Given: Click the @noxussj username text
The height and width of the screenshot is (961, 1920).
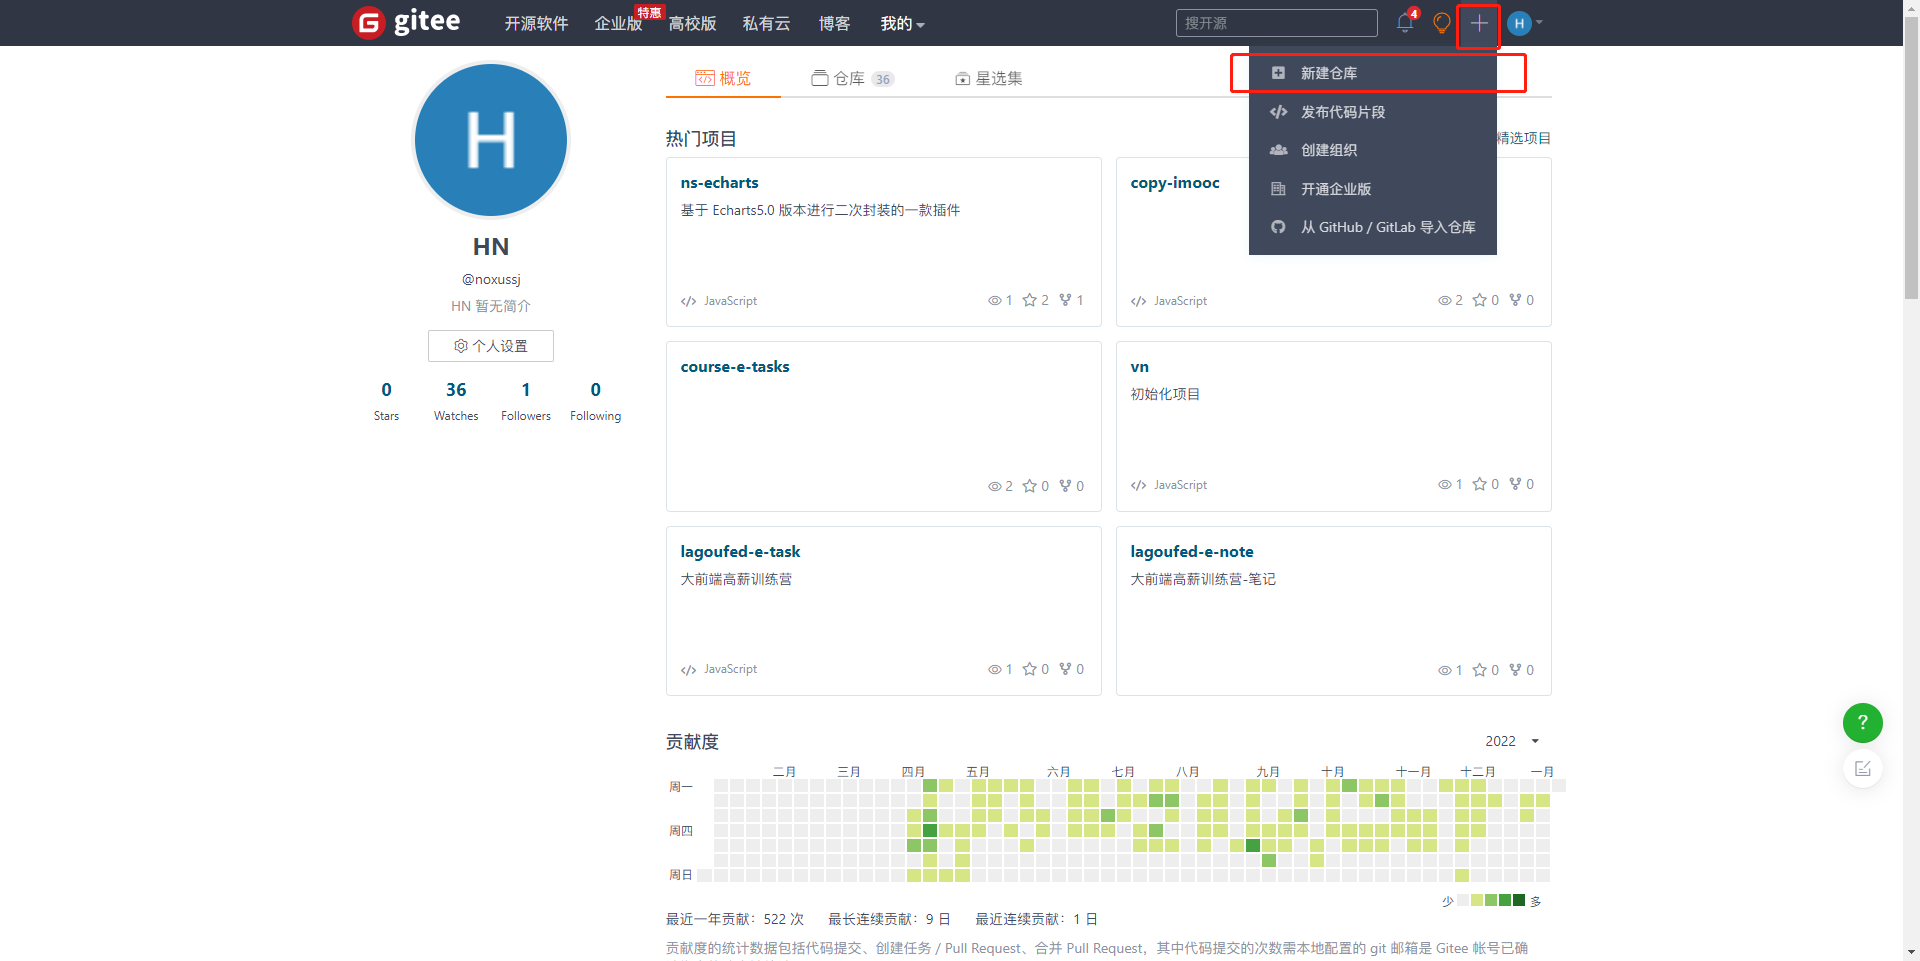Looking at the screenshot, I should [x=491, y=279].
